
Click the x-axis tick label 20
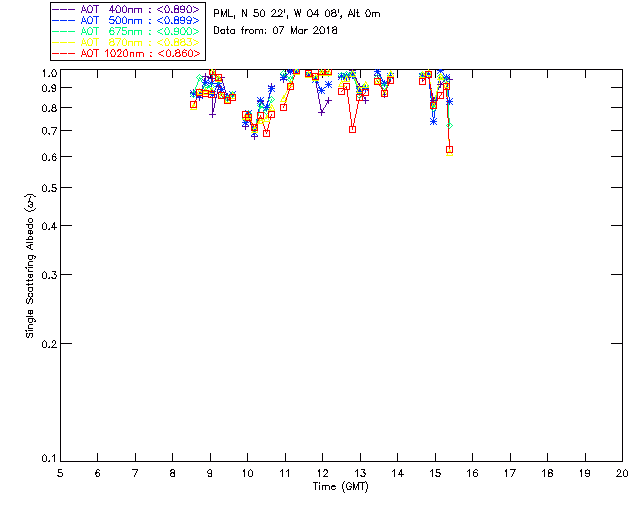tap(622, 472)
